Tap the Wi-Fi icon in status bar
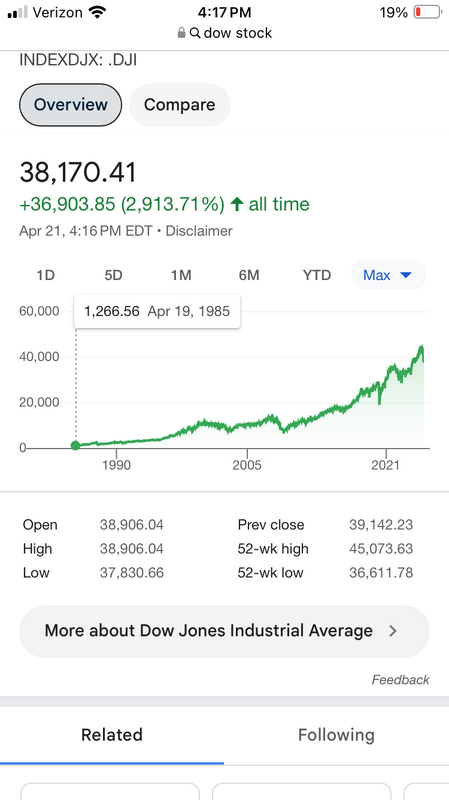This screenshot has height=800, width=449. click(97, 12)
